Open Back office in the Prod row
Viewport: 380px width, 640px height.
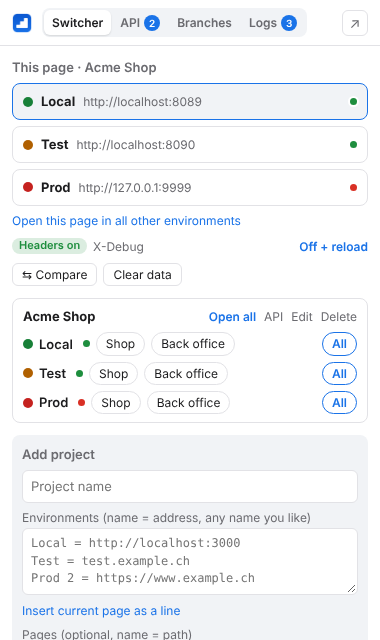click(x=188, y=403)
